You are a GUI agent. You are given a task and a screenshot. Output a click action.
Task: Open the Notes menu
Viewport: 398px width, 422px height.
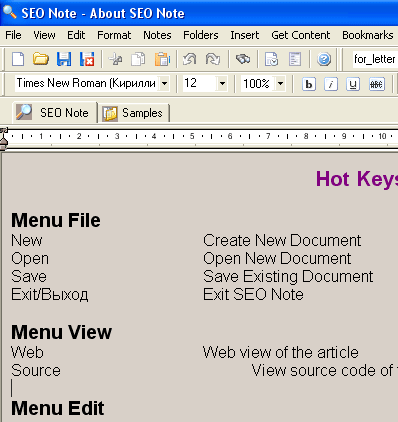pos(157,35)
